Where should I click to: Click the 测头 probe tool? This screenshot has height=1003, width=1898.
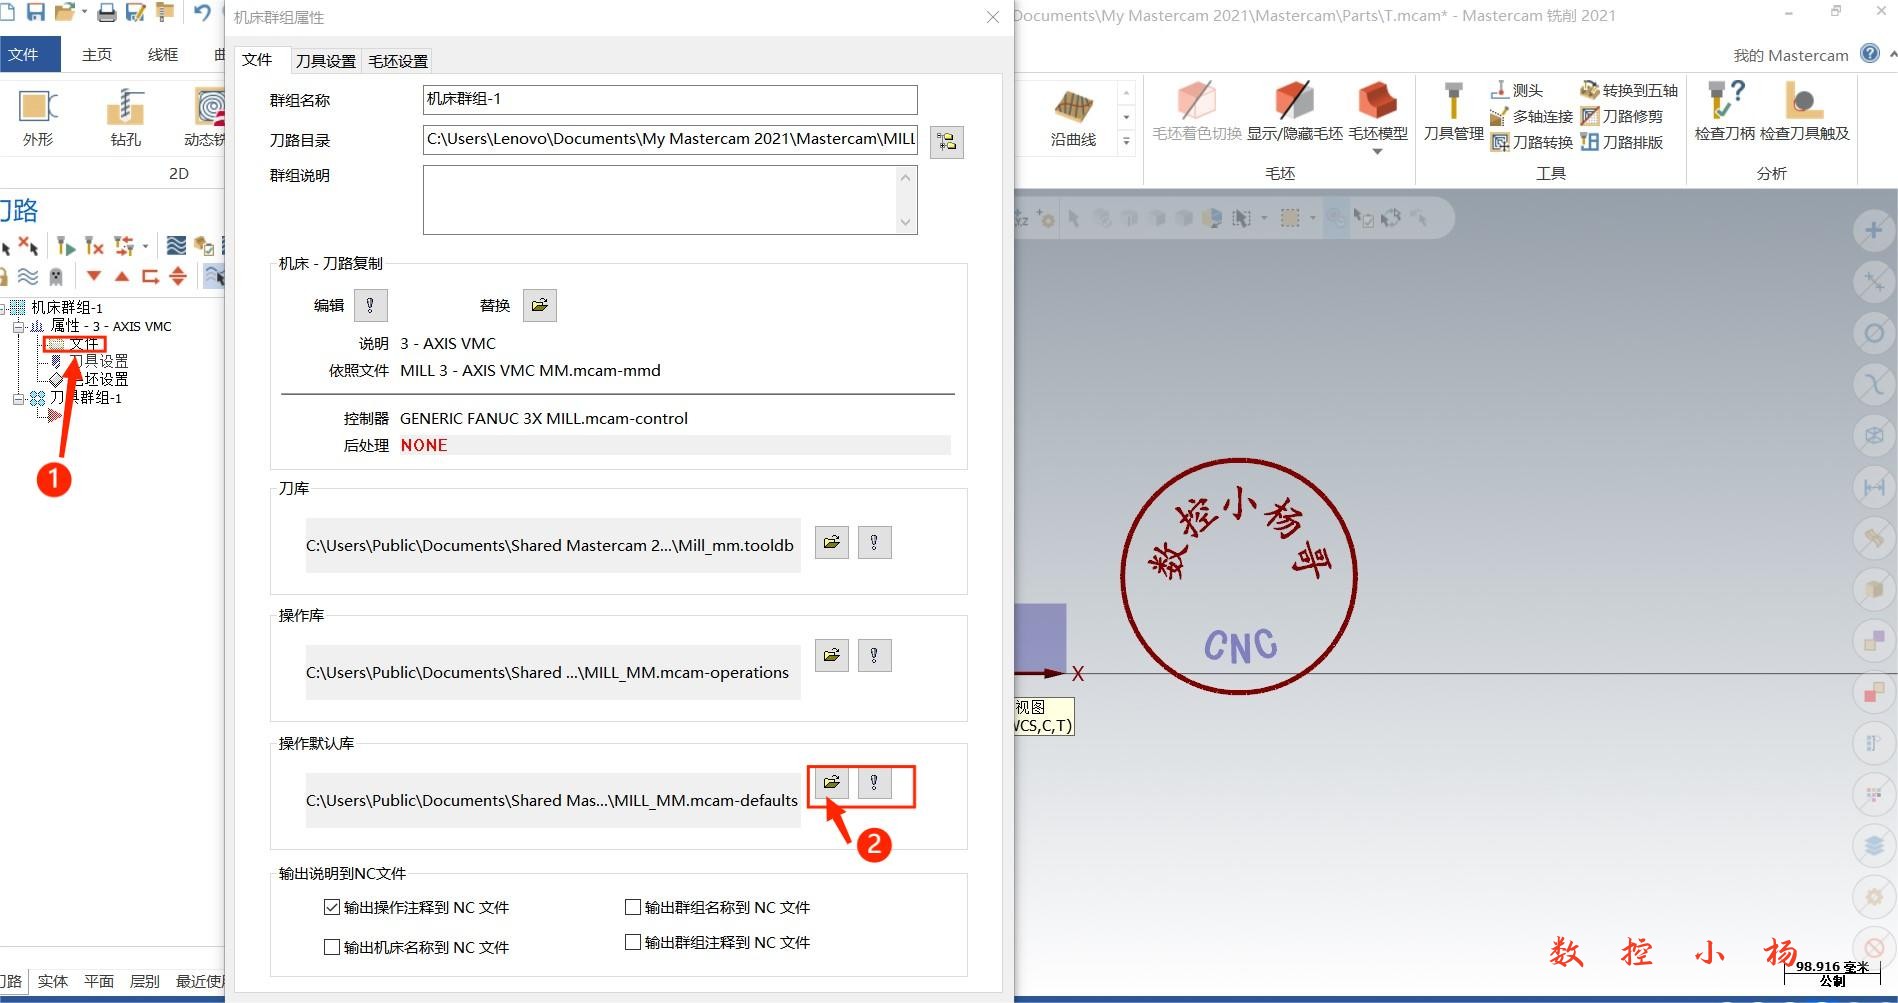click(x=1517, y=90)
